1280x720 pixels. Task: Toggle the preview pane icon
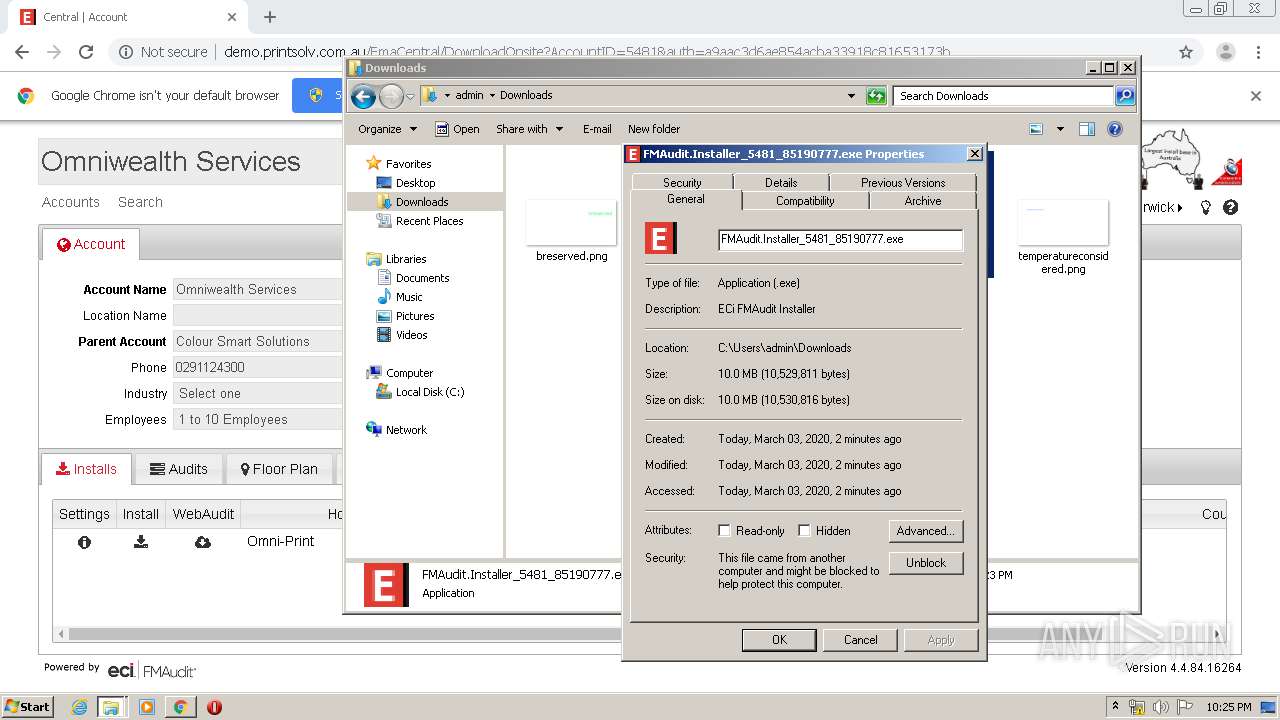(1087, 129)
